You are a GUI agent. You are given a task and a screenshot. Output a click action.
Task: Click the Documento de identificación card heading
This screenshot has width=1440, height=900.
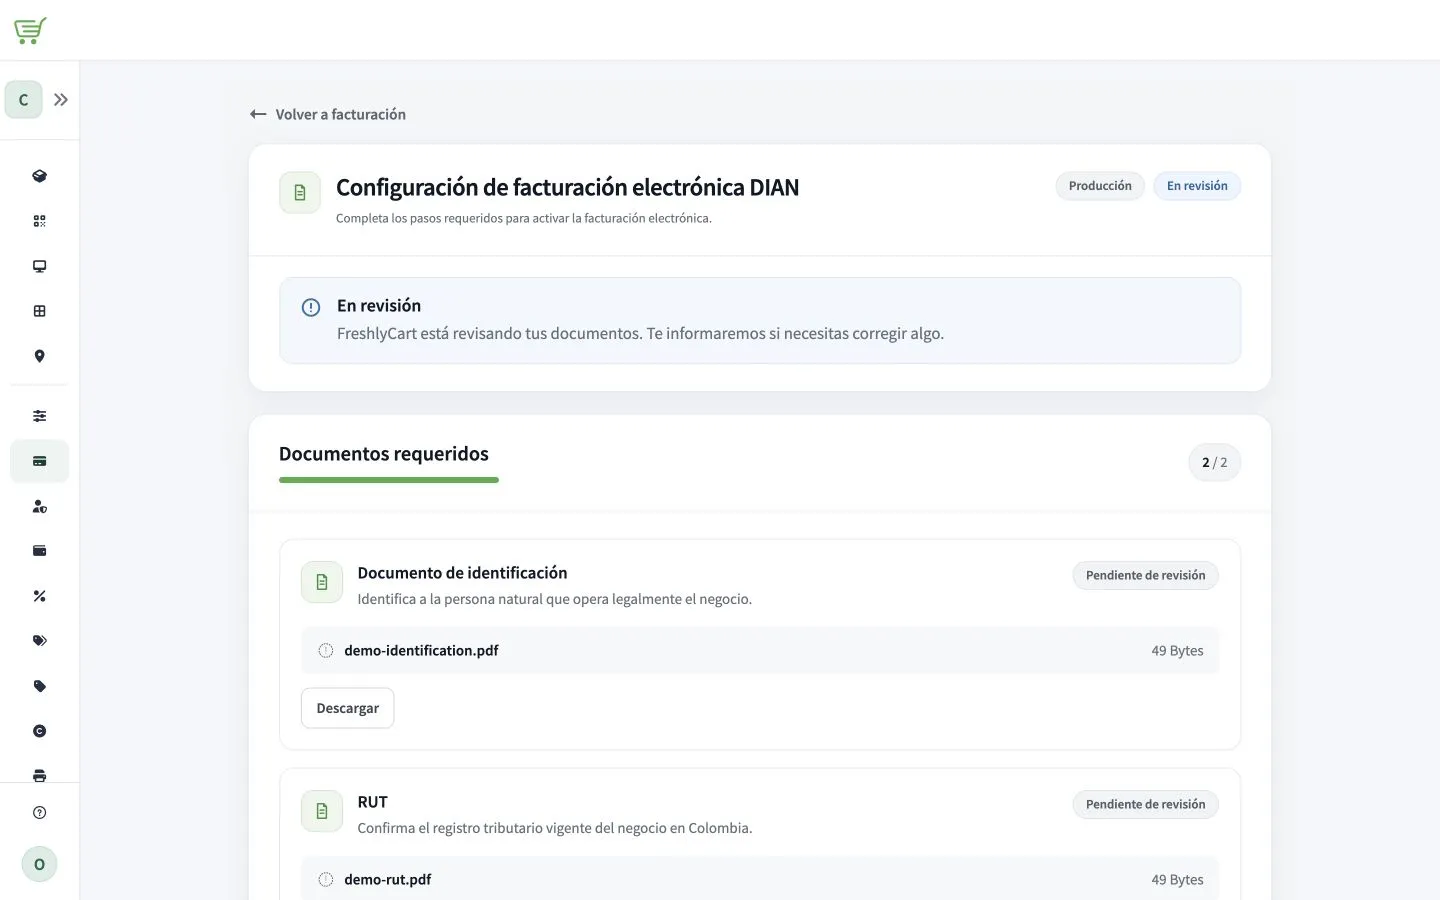tap(462, 573)
